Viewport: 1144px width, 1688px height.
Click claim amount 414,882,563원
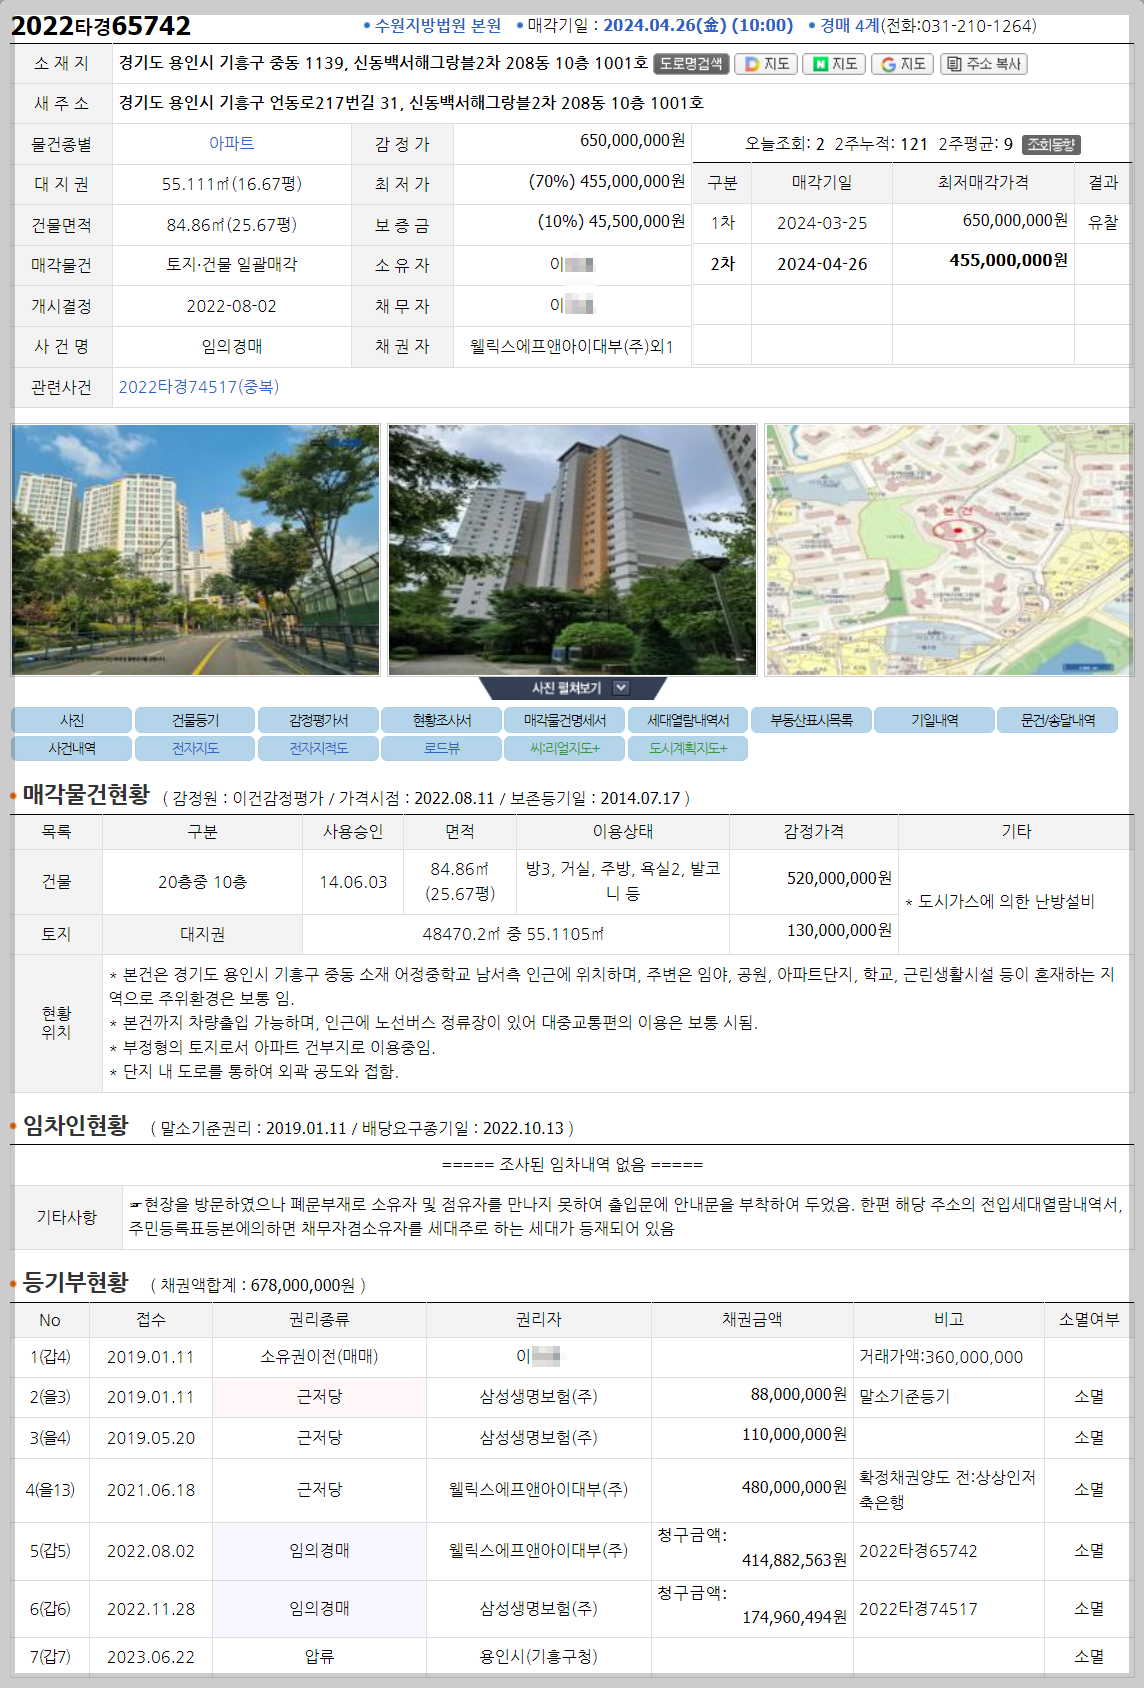(x=794, y=1560)
